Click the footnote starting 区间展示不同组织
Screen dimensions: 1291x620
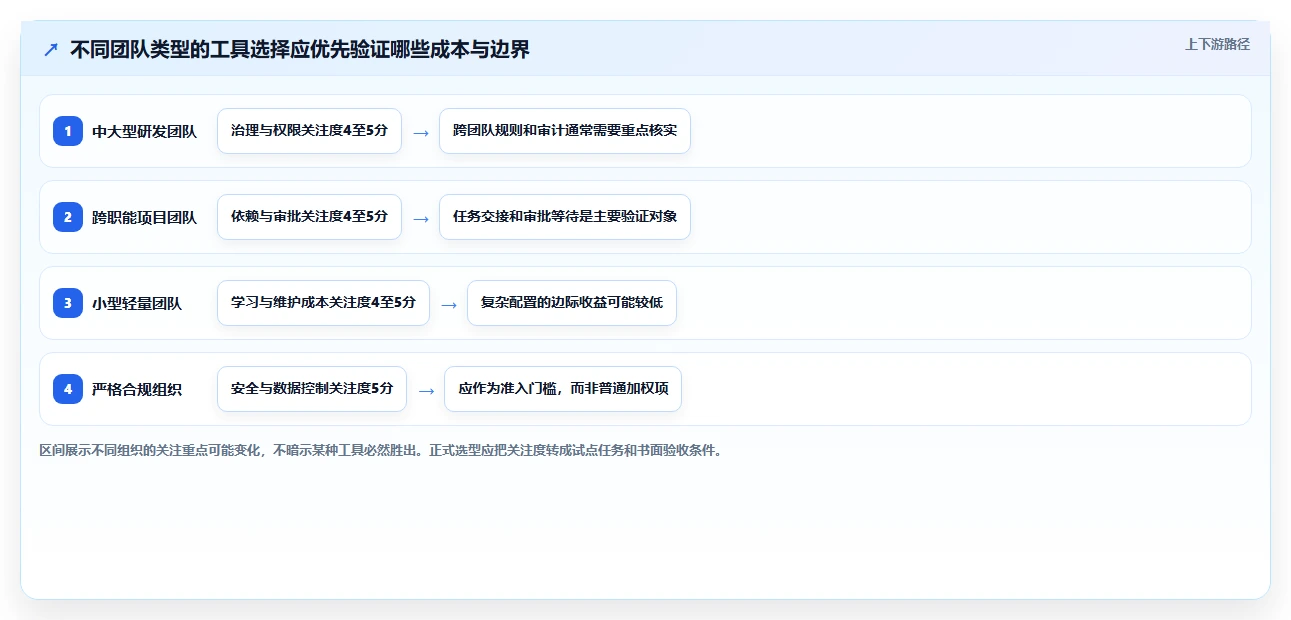(380, 450)
